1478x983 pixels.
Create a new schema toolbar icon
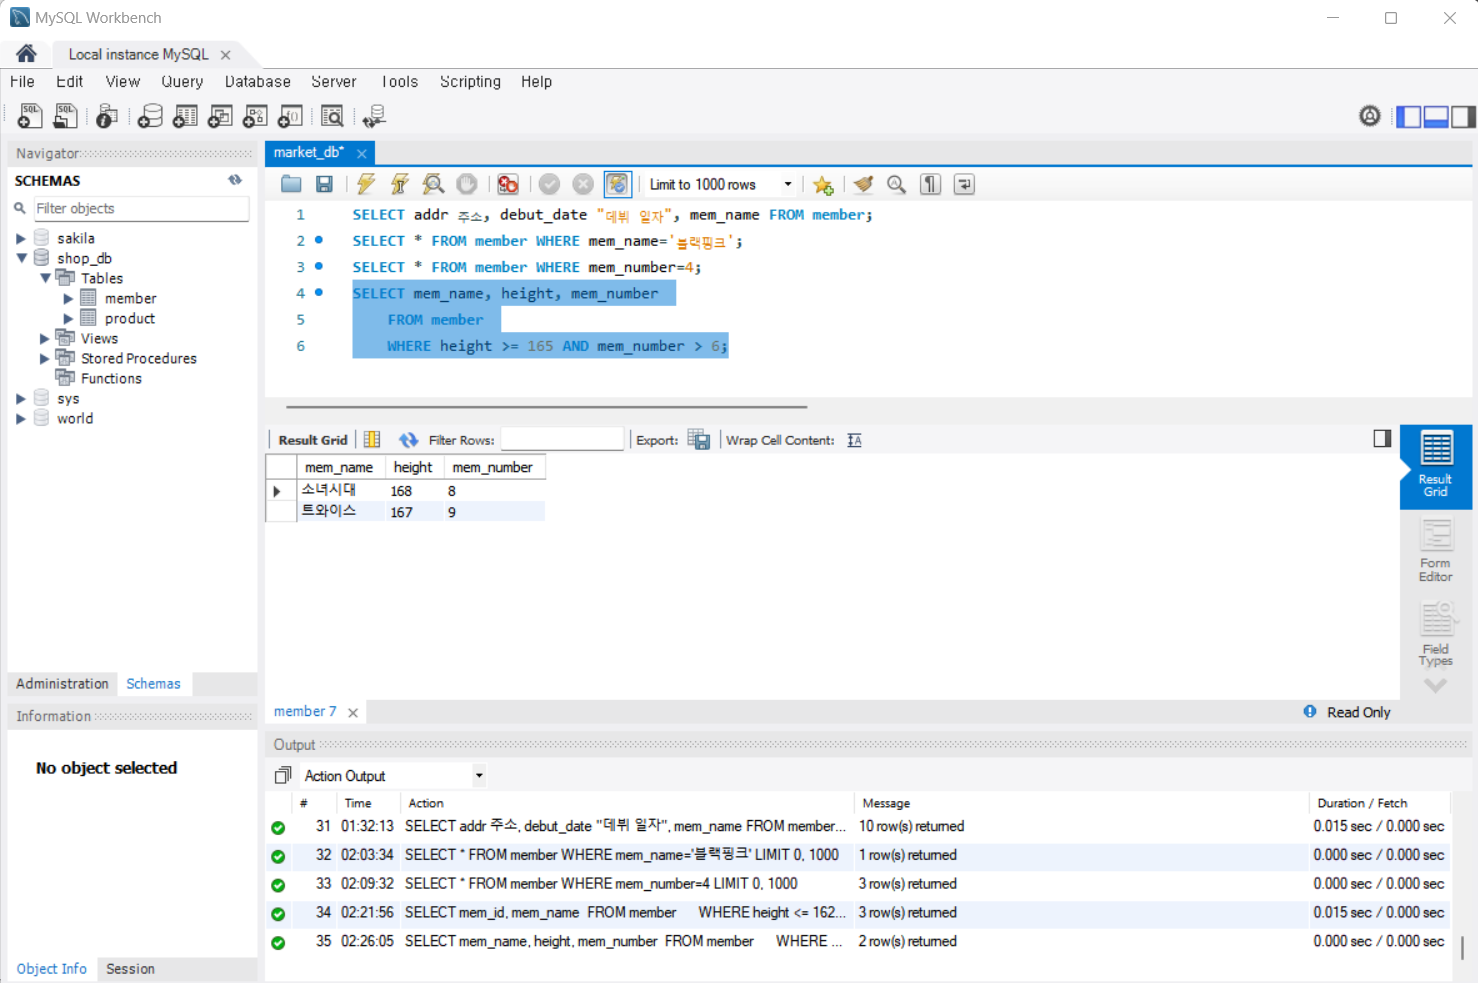tap(150, 117)
